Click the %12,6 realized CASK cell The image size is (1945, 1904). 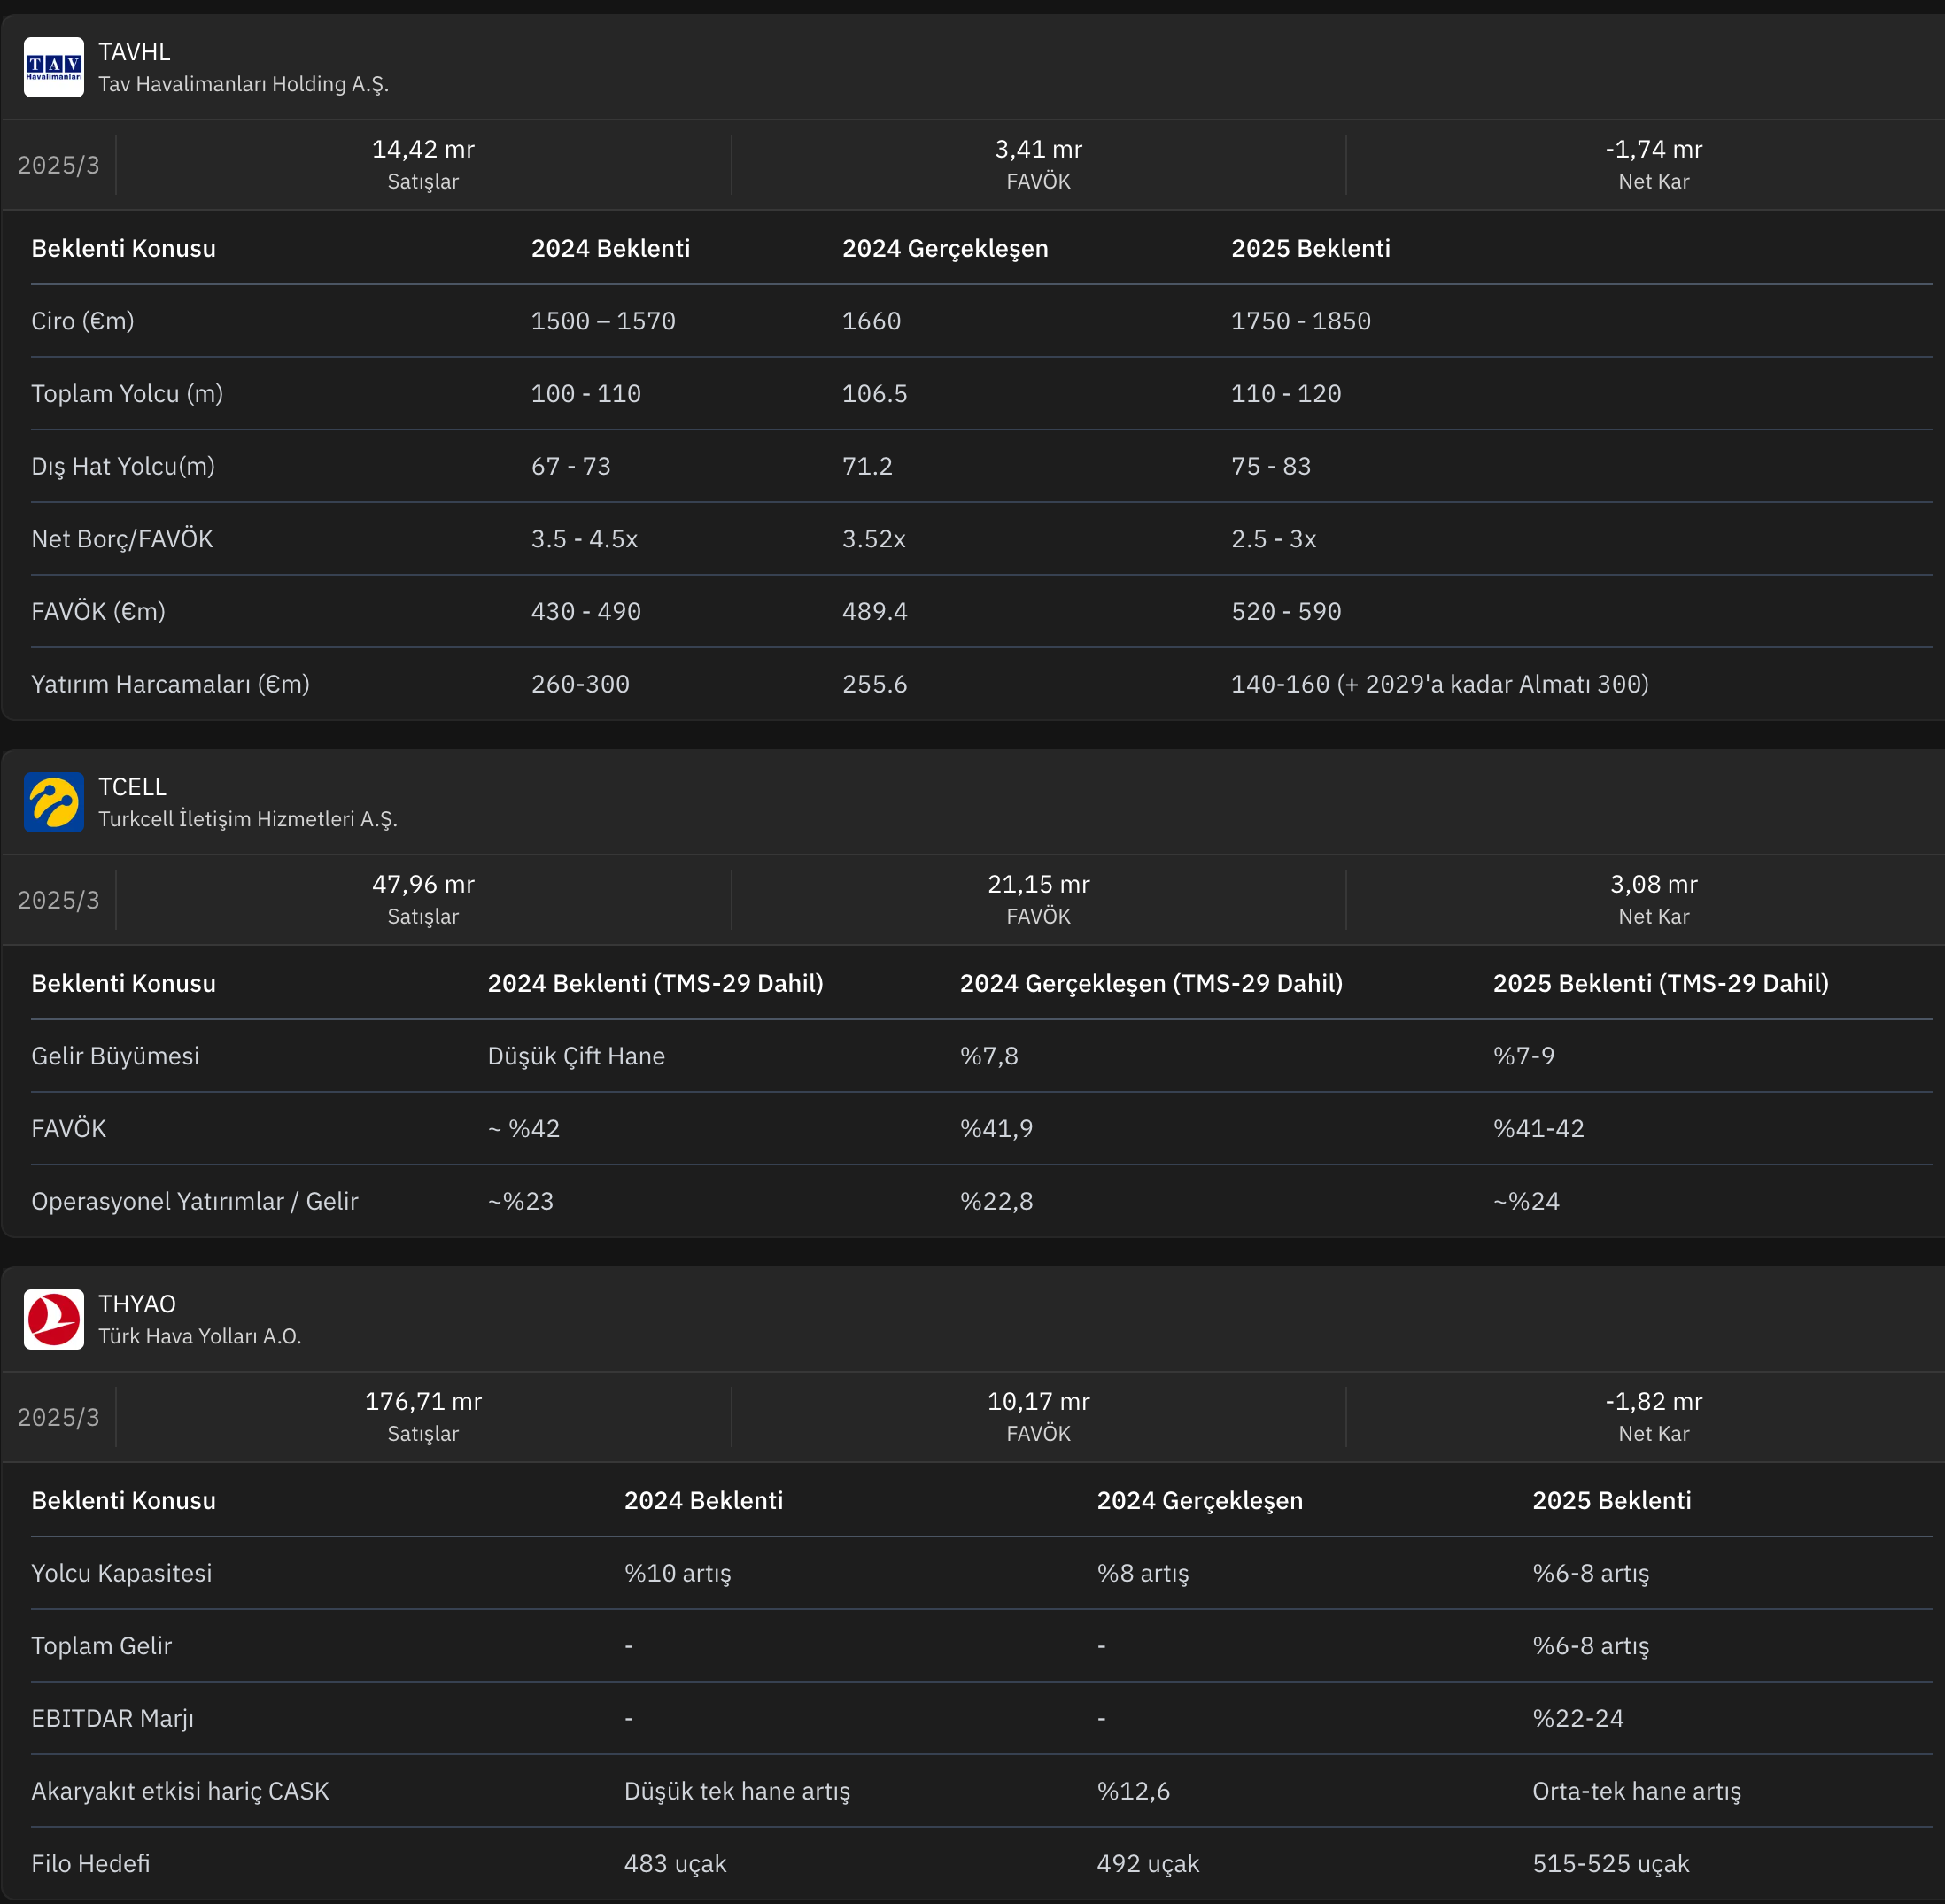(x=1133, y=1792)
